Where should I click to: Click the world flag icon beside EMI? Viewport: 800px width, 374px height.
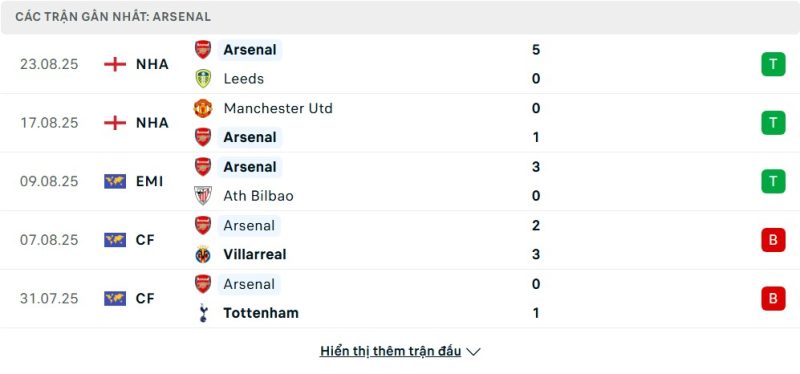115,181
